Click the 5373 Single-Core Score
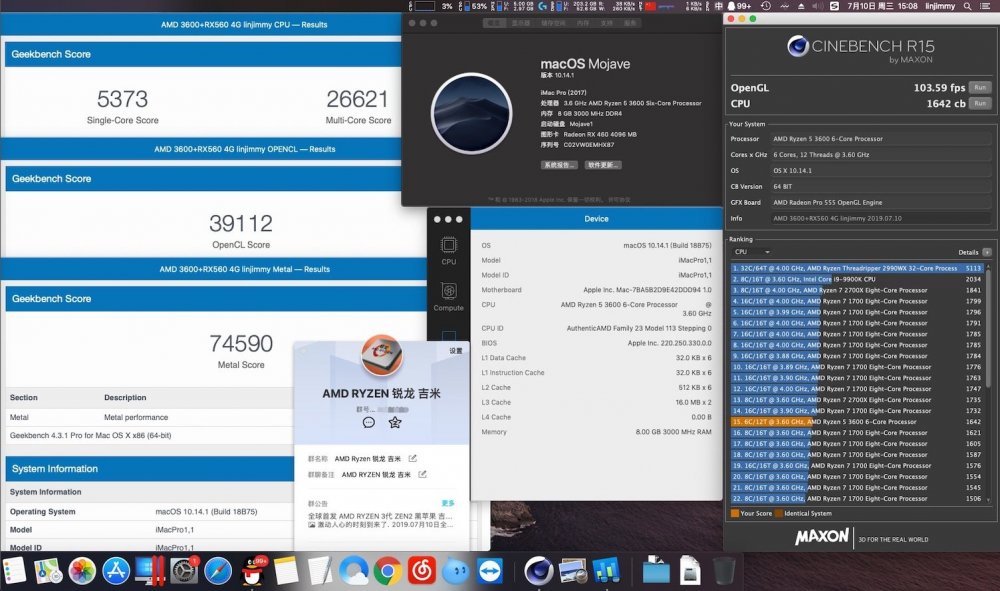The width and height of the screenshot is (1000, 591). point(122,99)
